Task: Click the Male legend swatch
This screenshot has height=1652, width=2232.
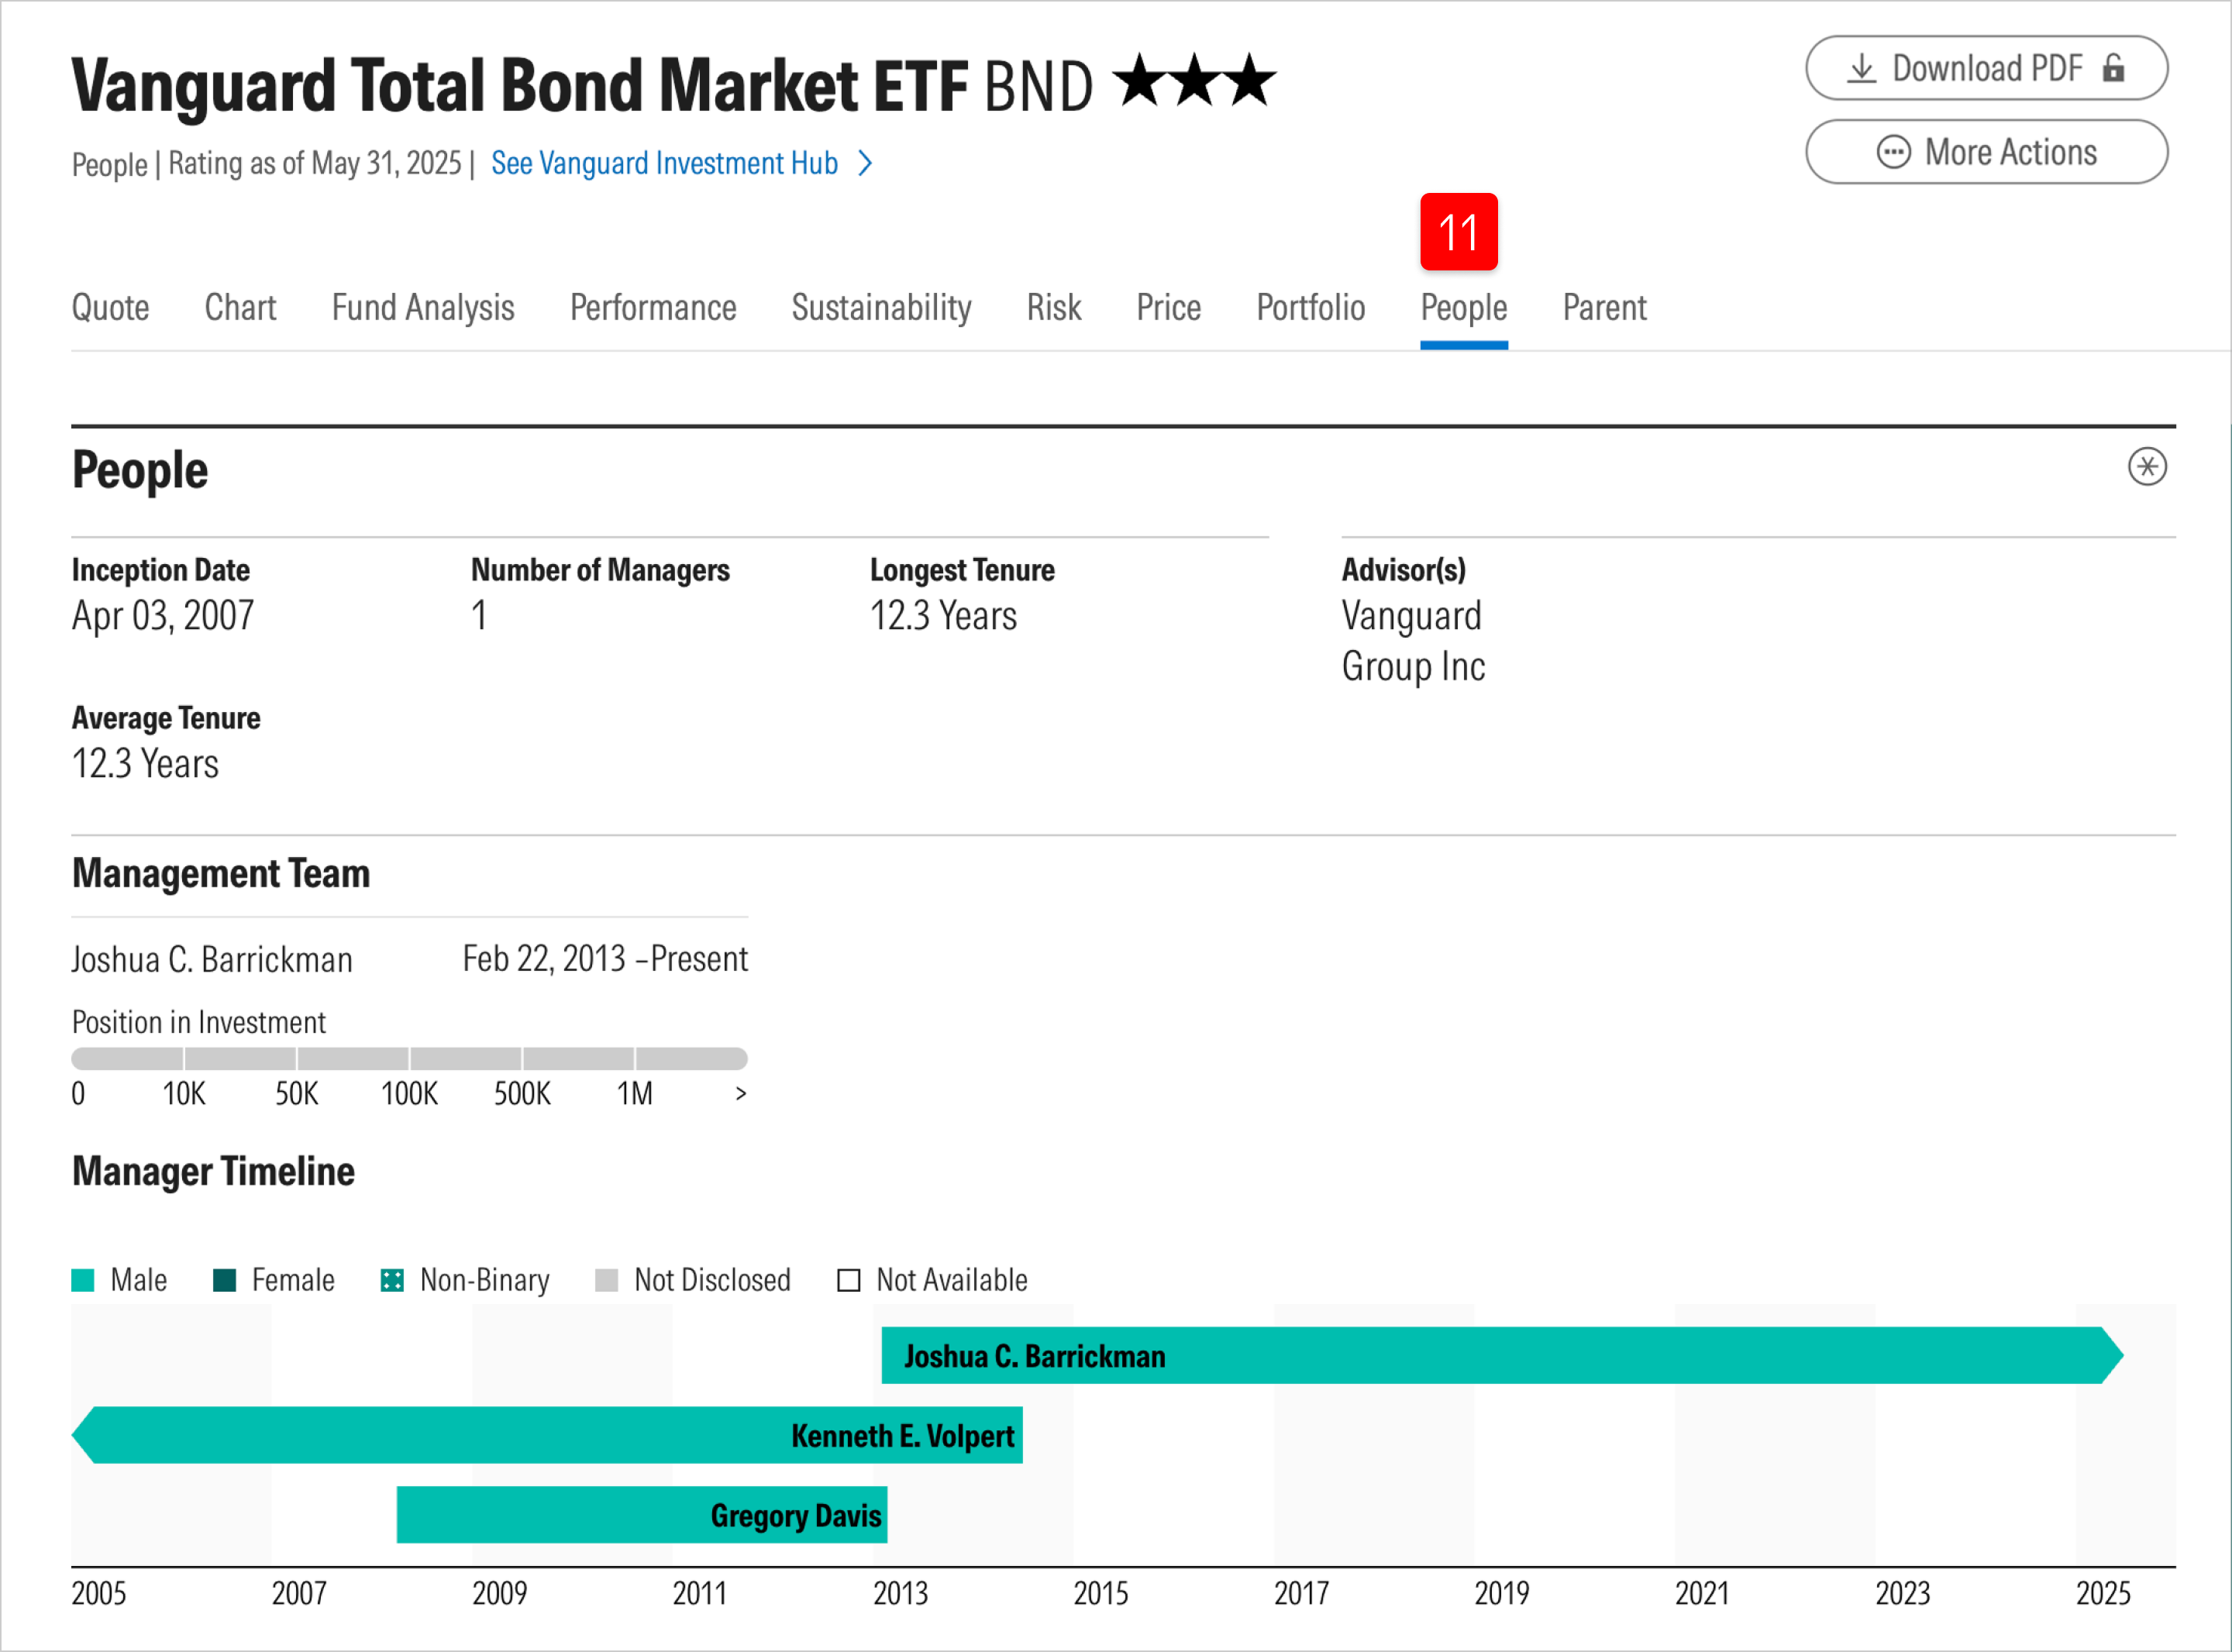Action: coord(83,1280)
